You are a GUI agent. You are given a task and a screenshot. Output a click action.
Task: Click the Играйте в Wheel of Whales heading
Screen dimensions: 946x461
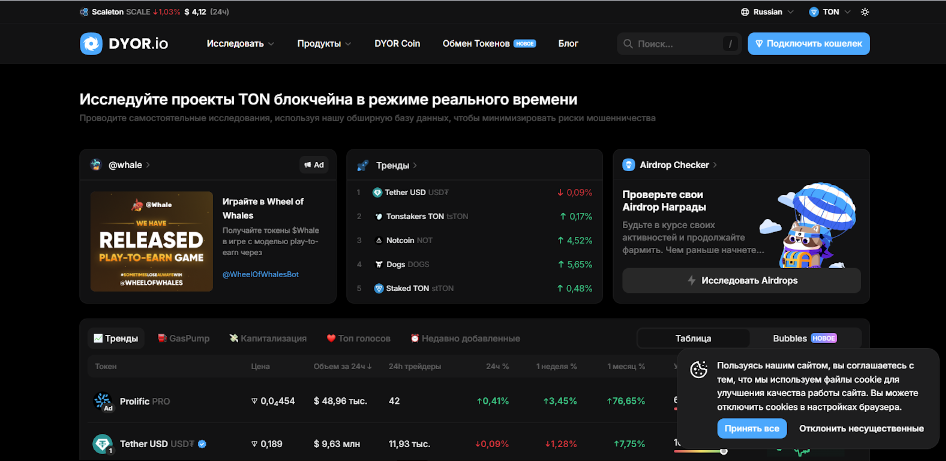click(263, 208)
